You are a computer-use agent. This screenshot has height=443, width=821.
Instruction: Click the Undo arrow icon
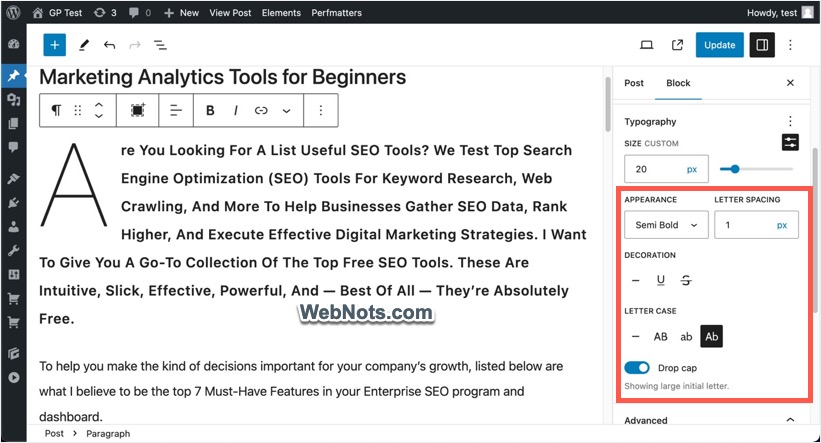[x=109, y=45]
